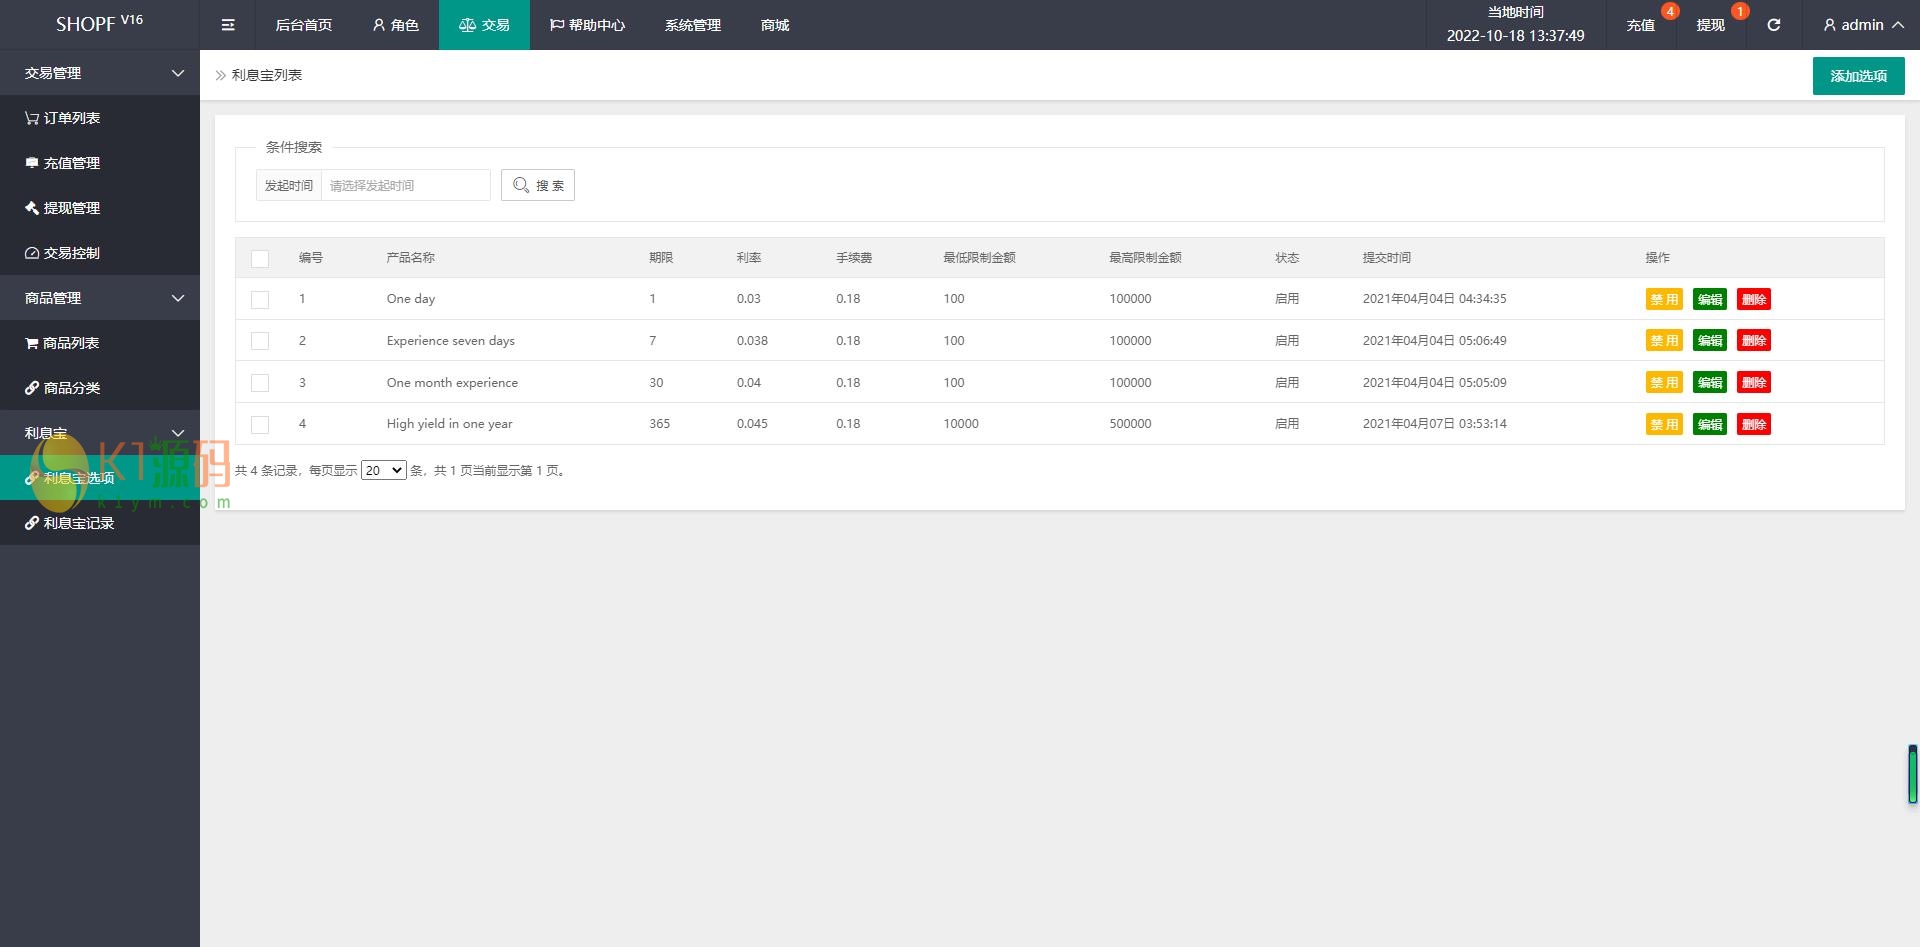Click the magnifier search button

(x=538, y=185)
